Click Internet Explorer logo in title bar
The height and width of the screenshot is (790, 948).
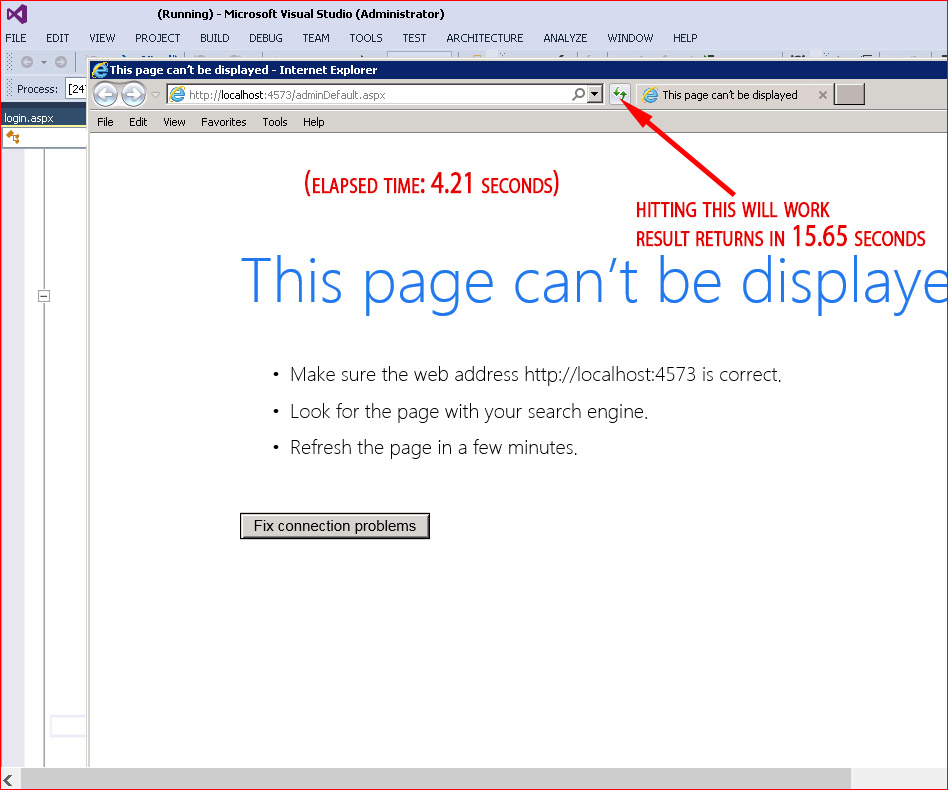click(99, 70)
